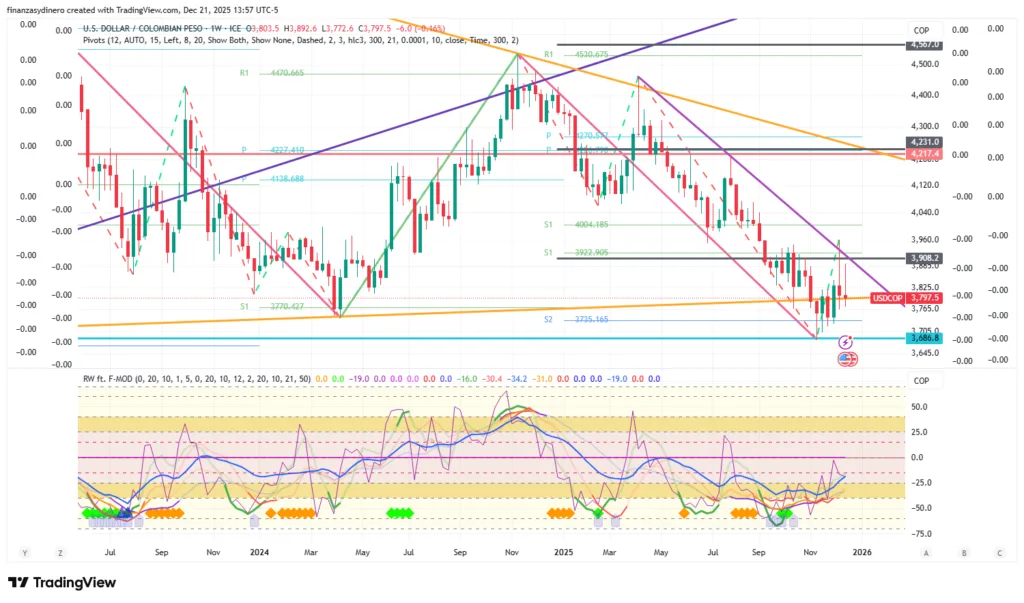Click the A scale button at bottom right
The height and width of the screenshot is (603, 1024).
pyautogui.click(x=926, y=552)
